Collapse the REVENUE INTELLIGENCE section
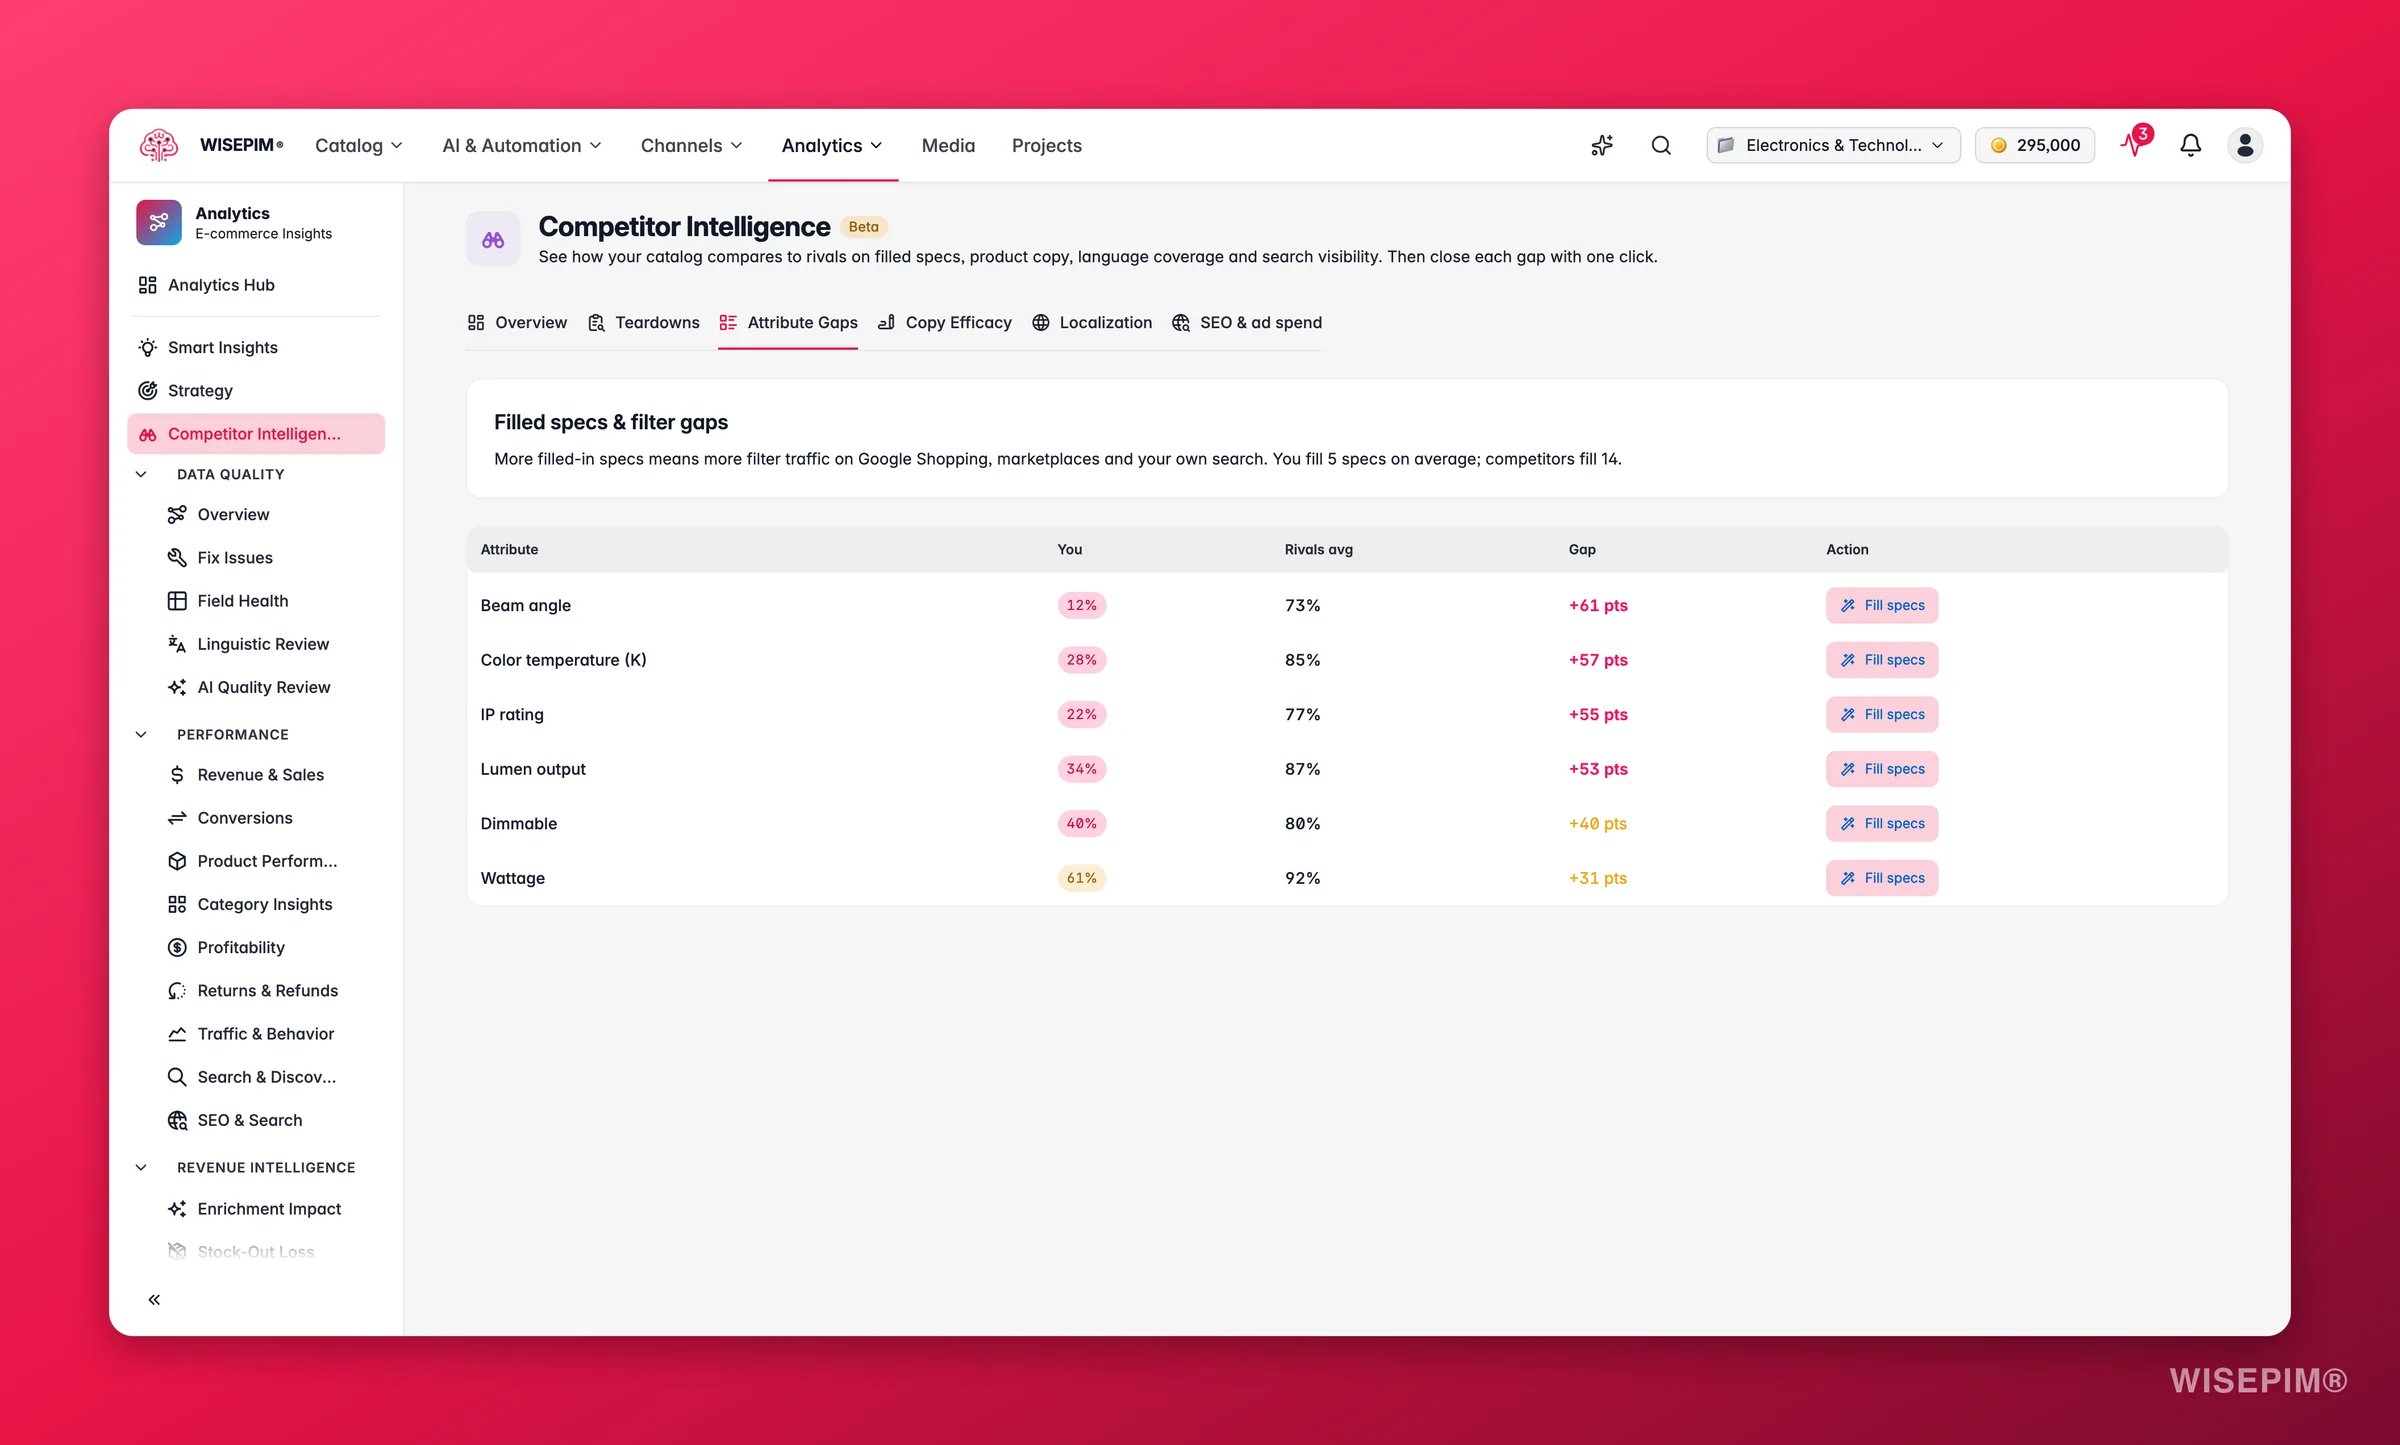 click(x=141, y=1167)
